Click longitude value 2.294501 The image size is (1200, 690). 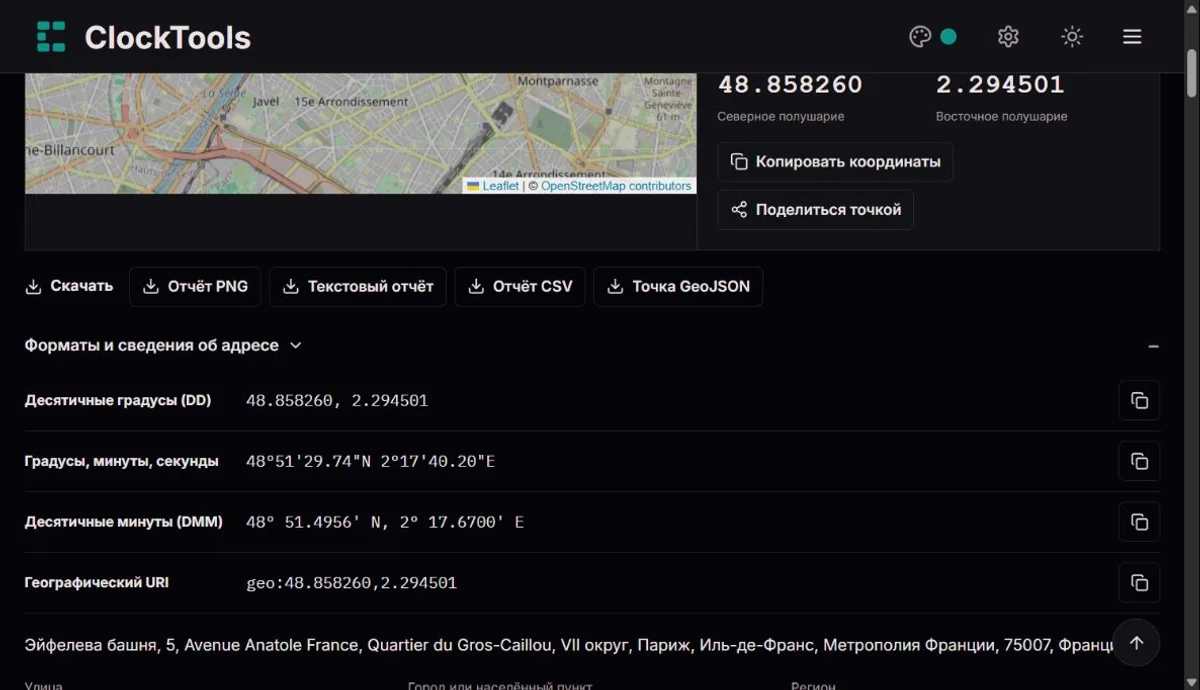[1000, 85]
